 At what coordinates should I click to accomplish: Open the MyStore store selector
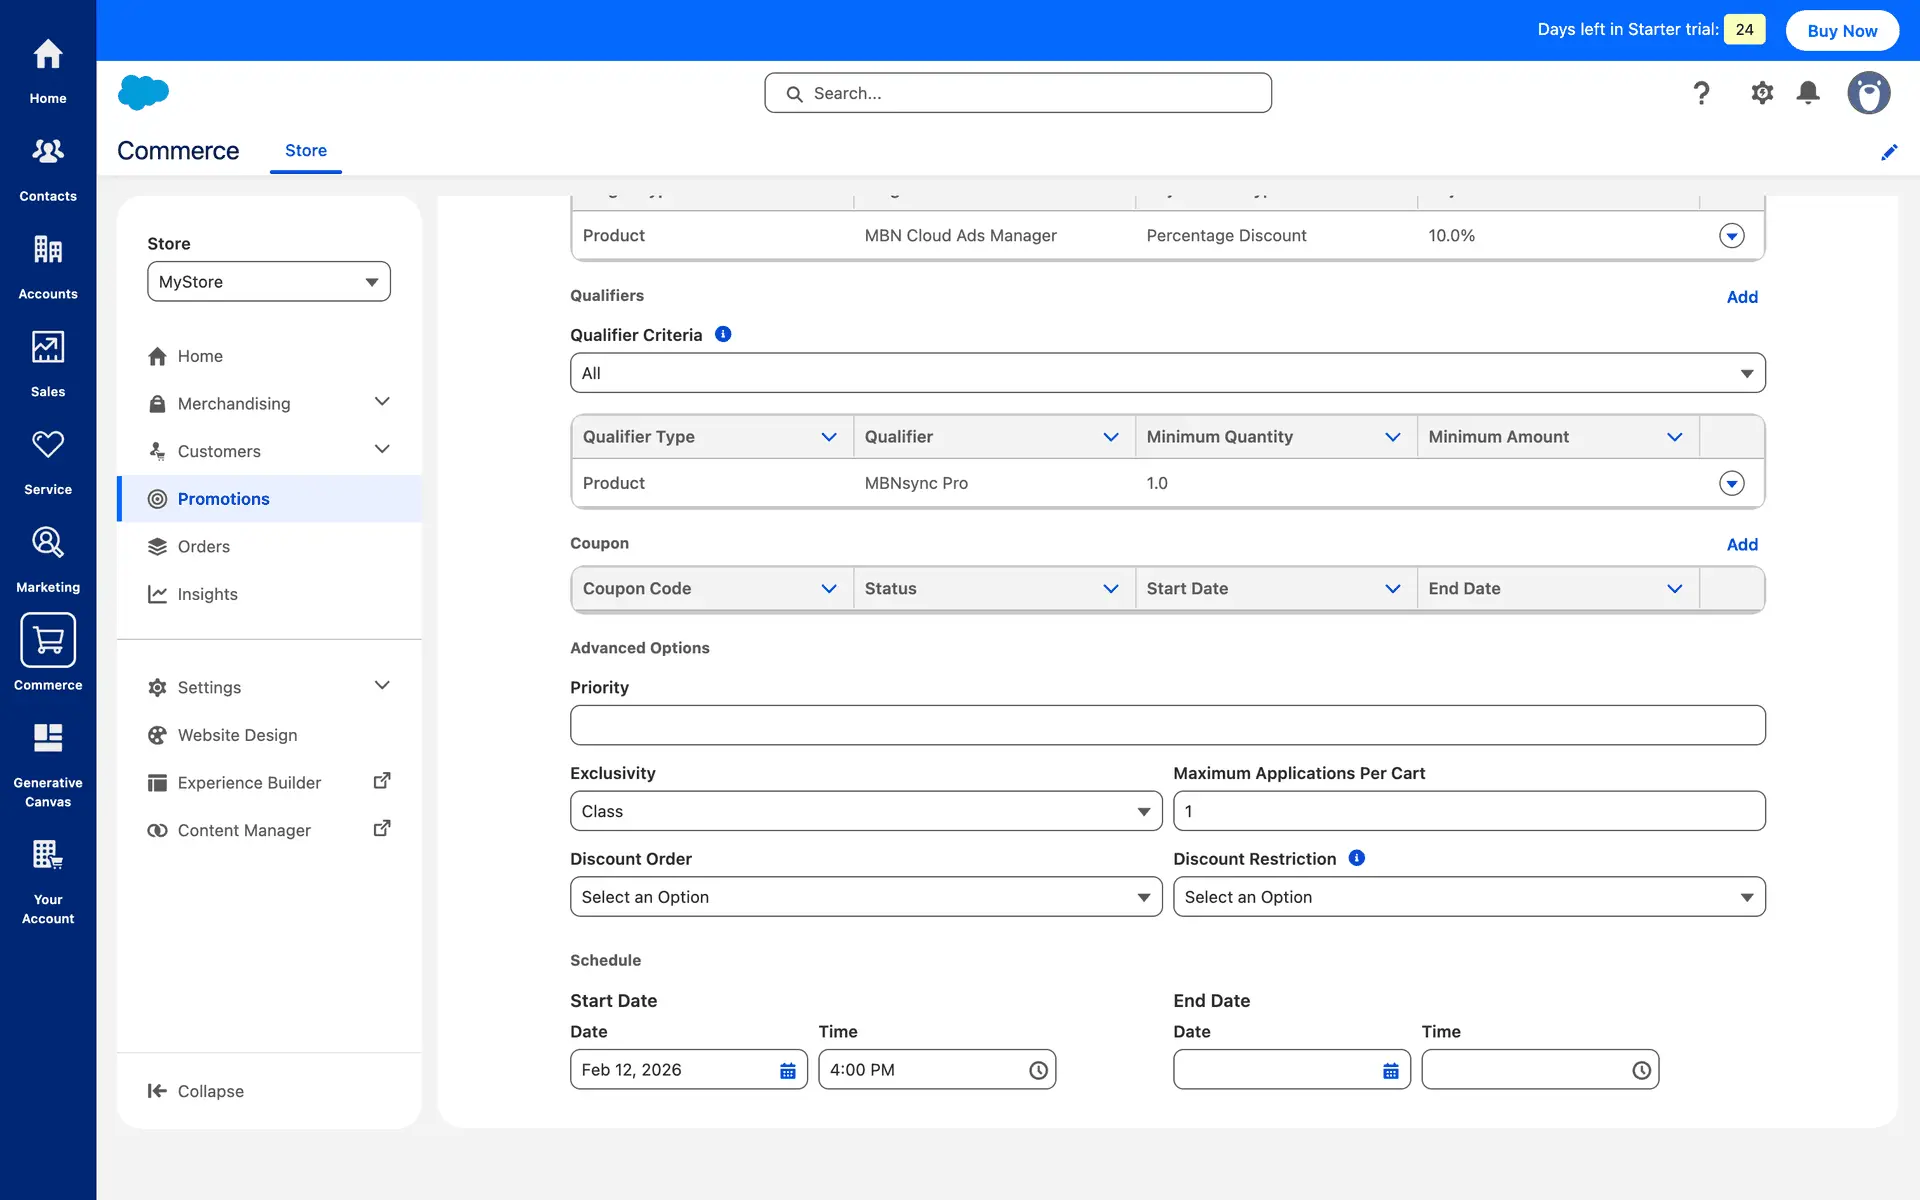pyautogui.click(x=268, y=282)
